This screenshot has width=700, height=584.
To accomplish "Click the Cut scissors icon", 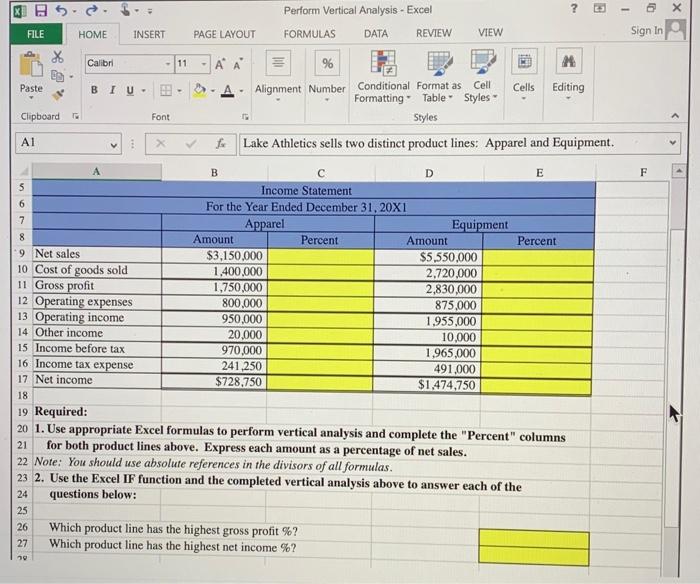I will pos(58,57).
